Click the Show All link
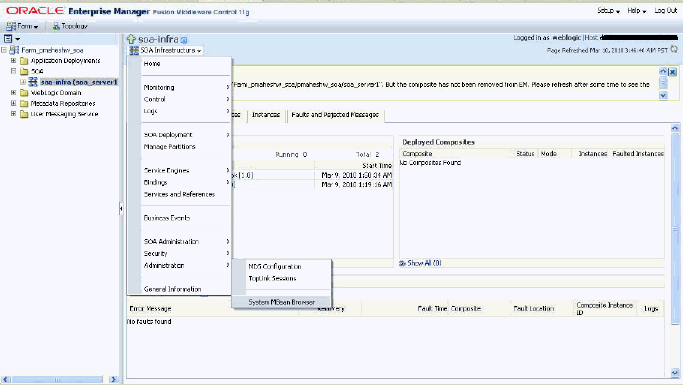This screenshot has width=683, height=385. pyautogui.click(x=424, y=263)
